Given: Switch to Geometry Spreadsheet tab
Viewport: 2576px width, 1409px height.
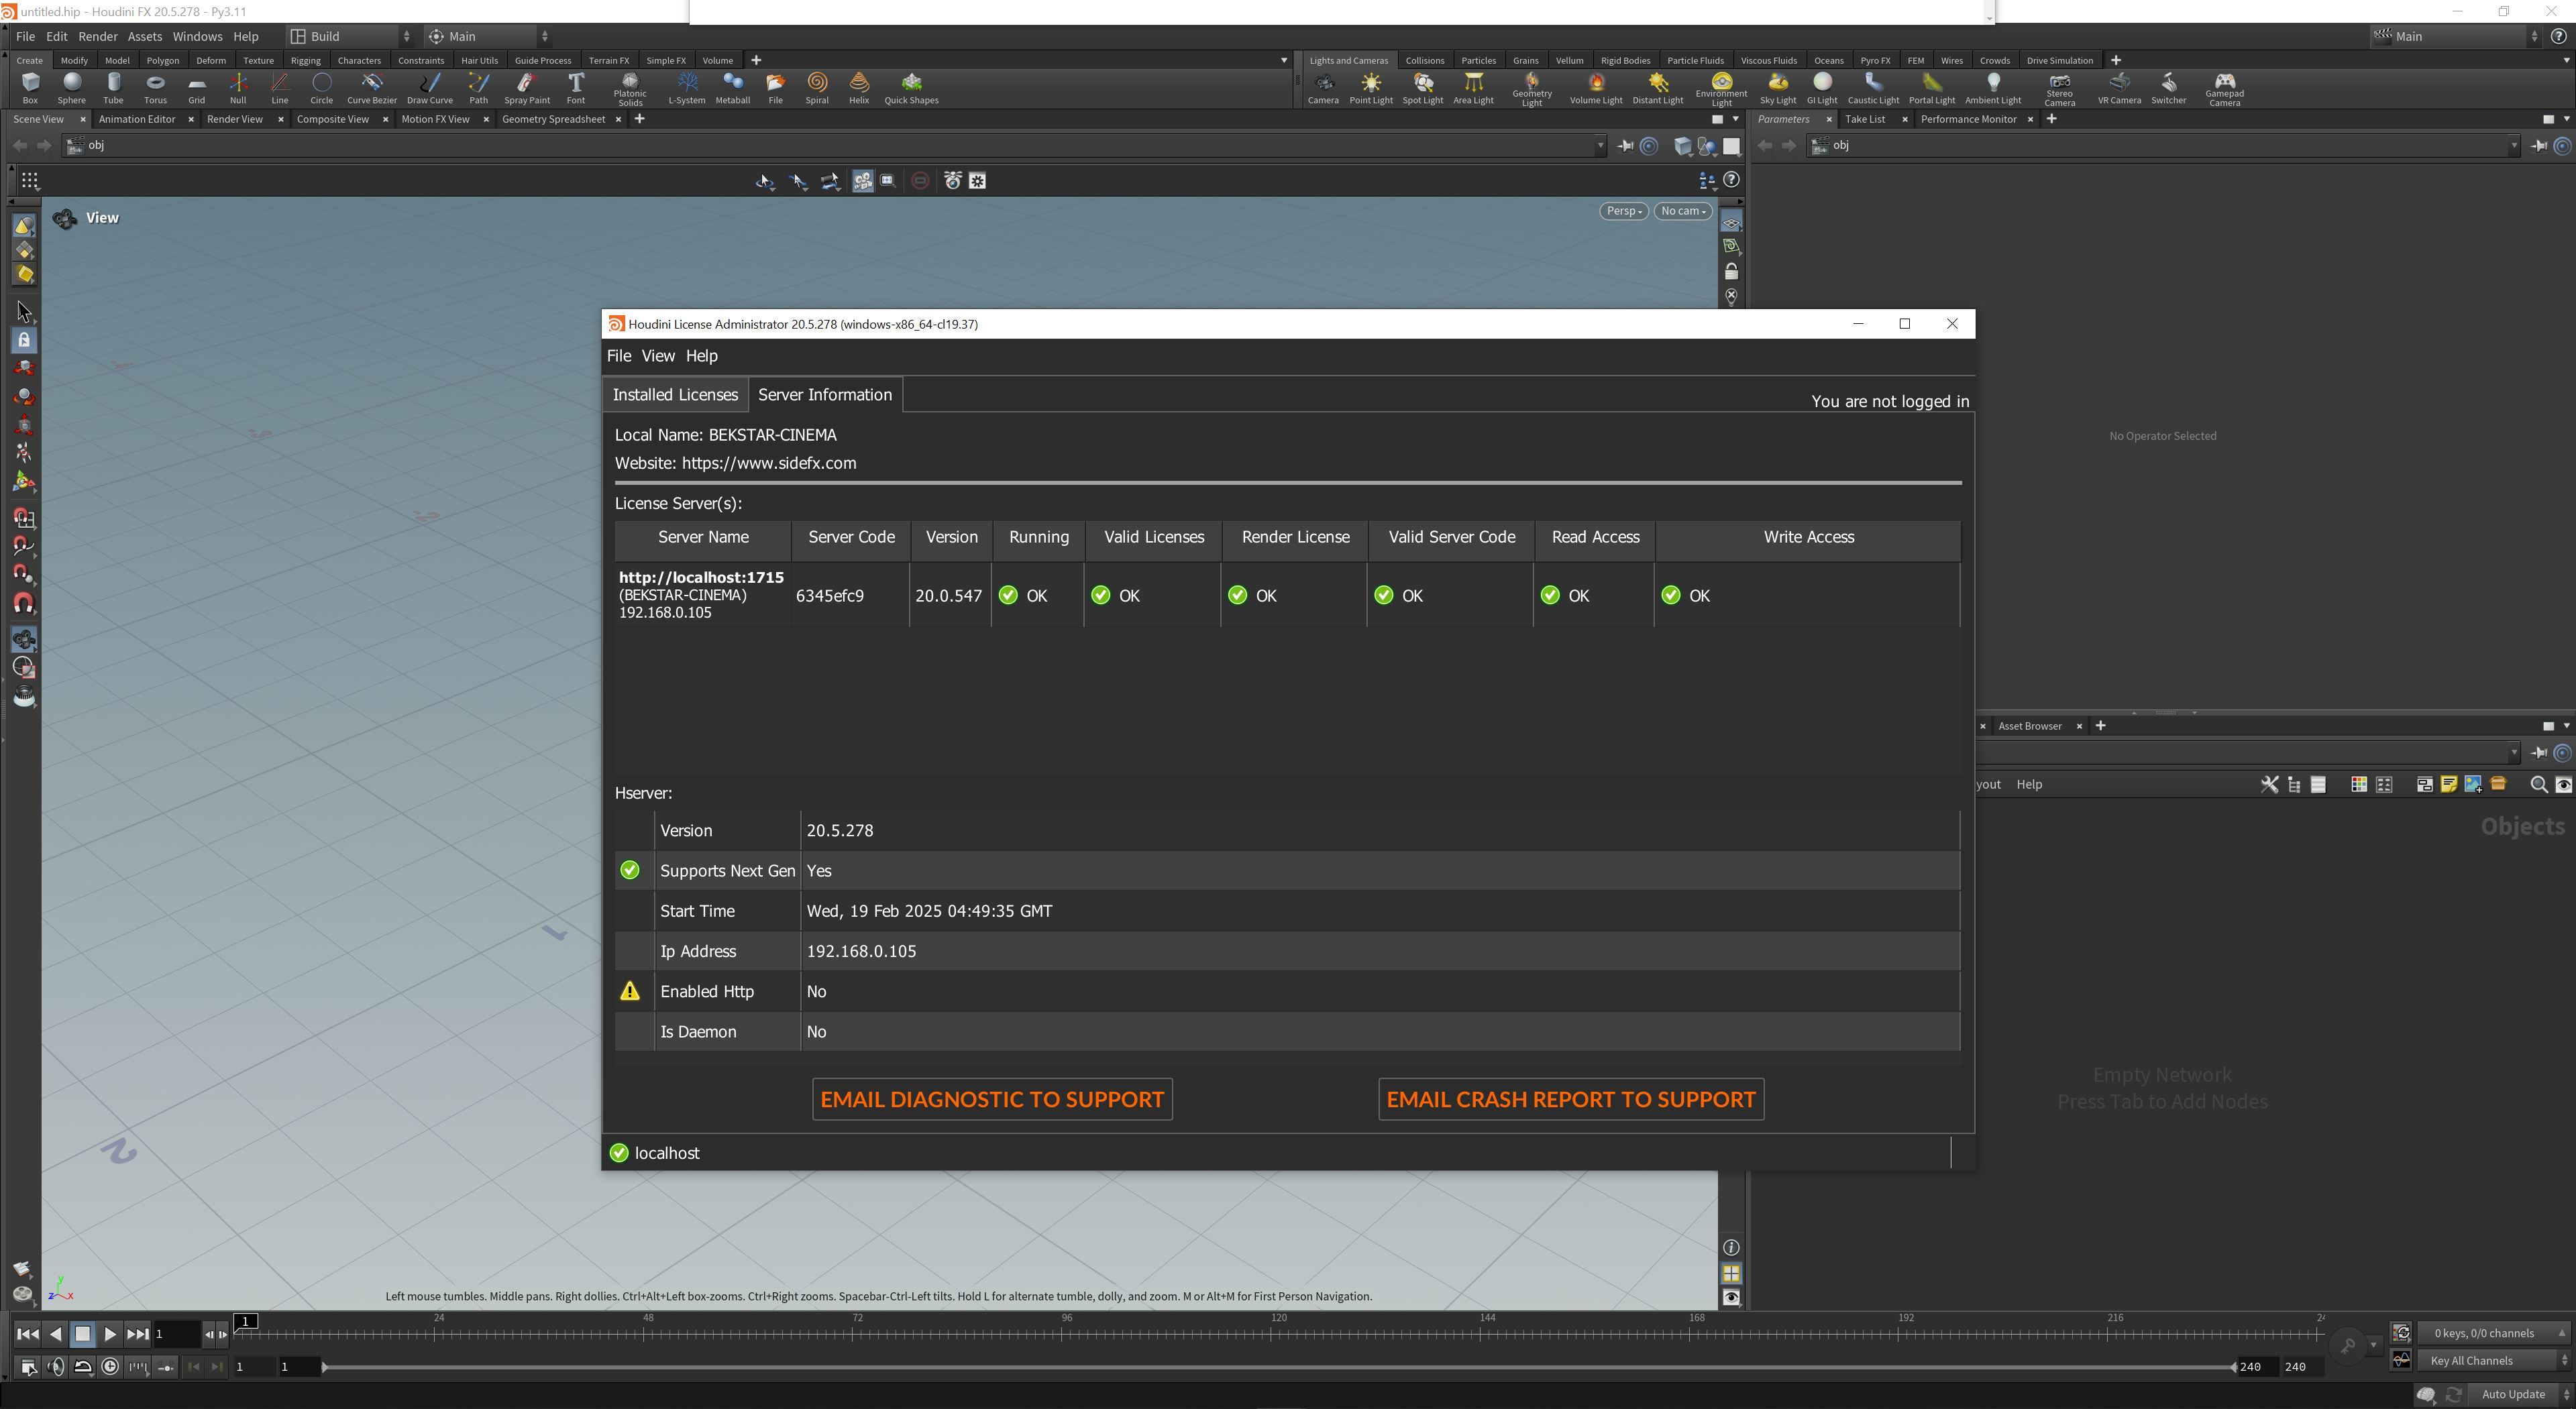Looking at the screenshot, I should point(553,119).
